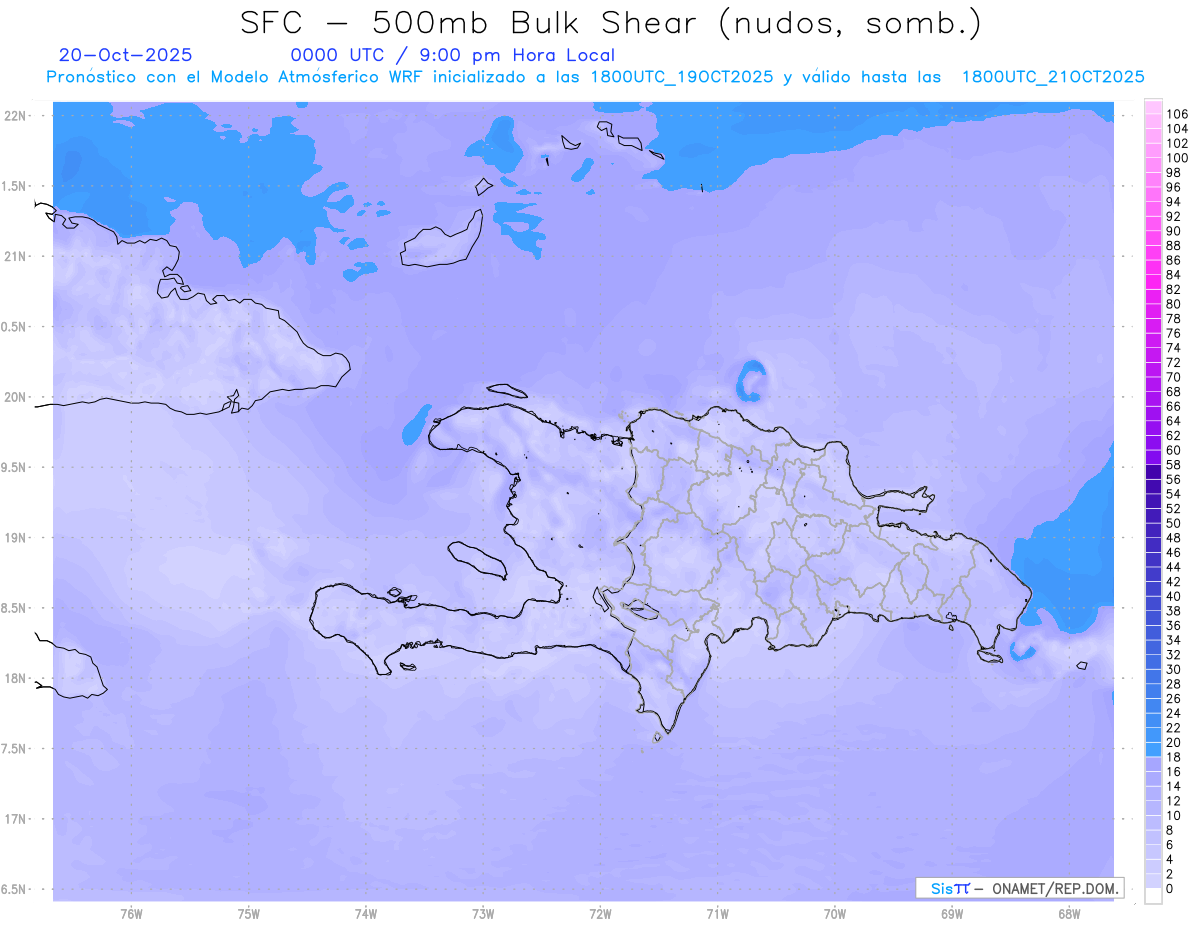Image resolution: width=1200 pixels, height=927 pixels.
Task: Click the '100' value on the color scale
Action: (1177, 158)
